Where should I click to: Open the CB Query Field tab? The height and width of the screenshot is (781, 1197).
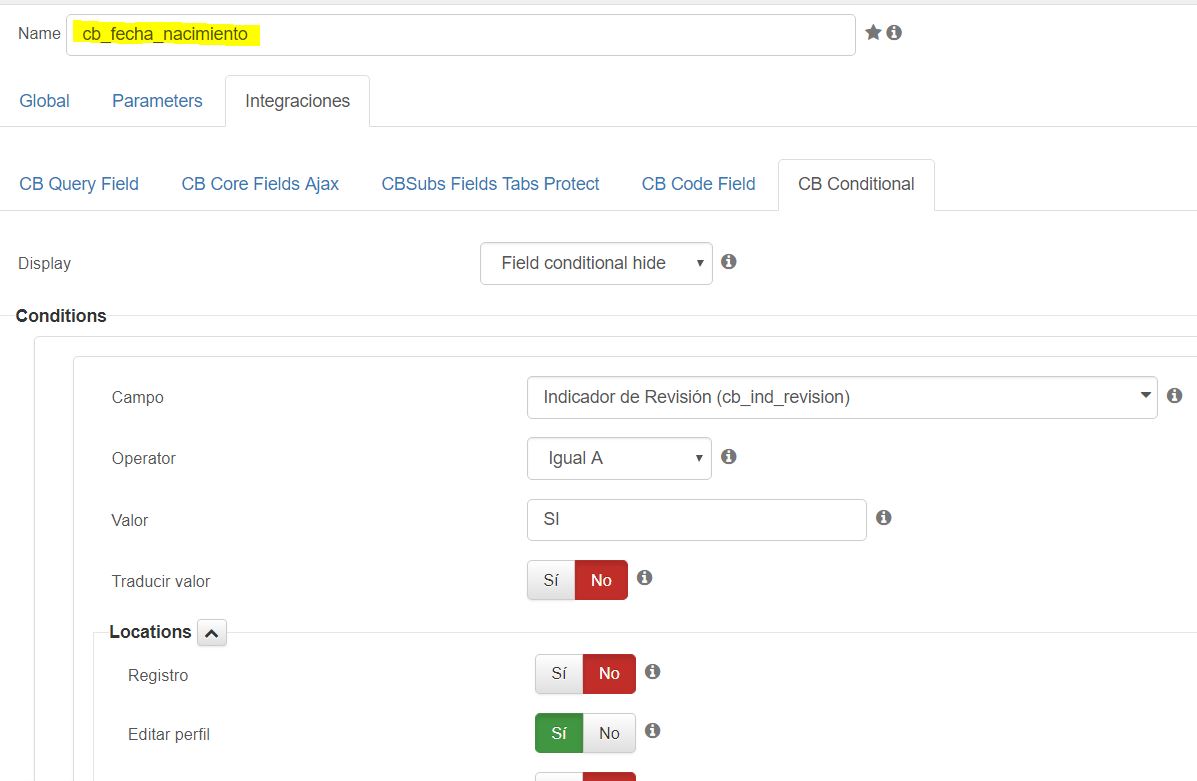pos(79,184)
